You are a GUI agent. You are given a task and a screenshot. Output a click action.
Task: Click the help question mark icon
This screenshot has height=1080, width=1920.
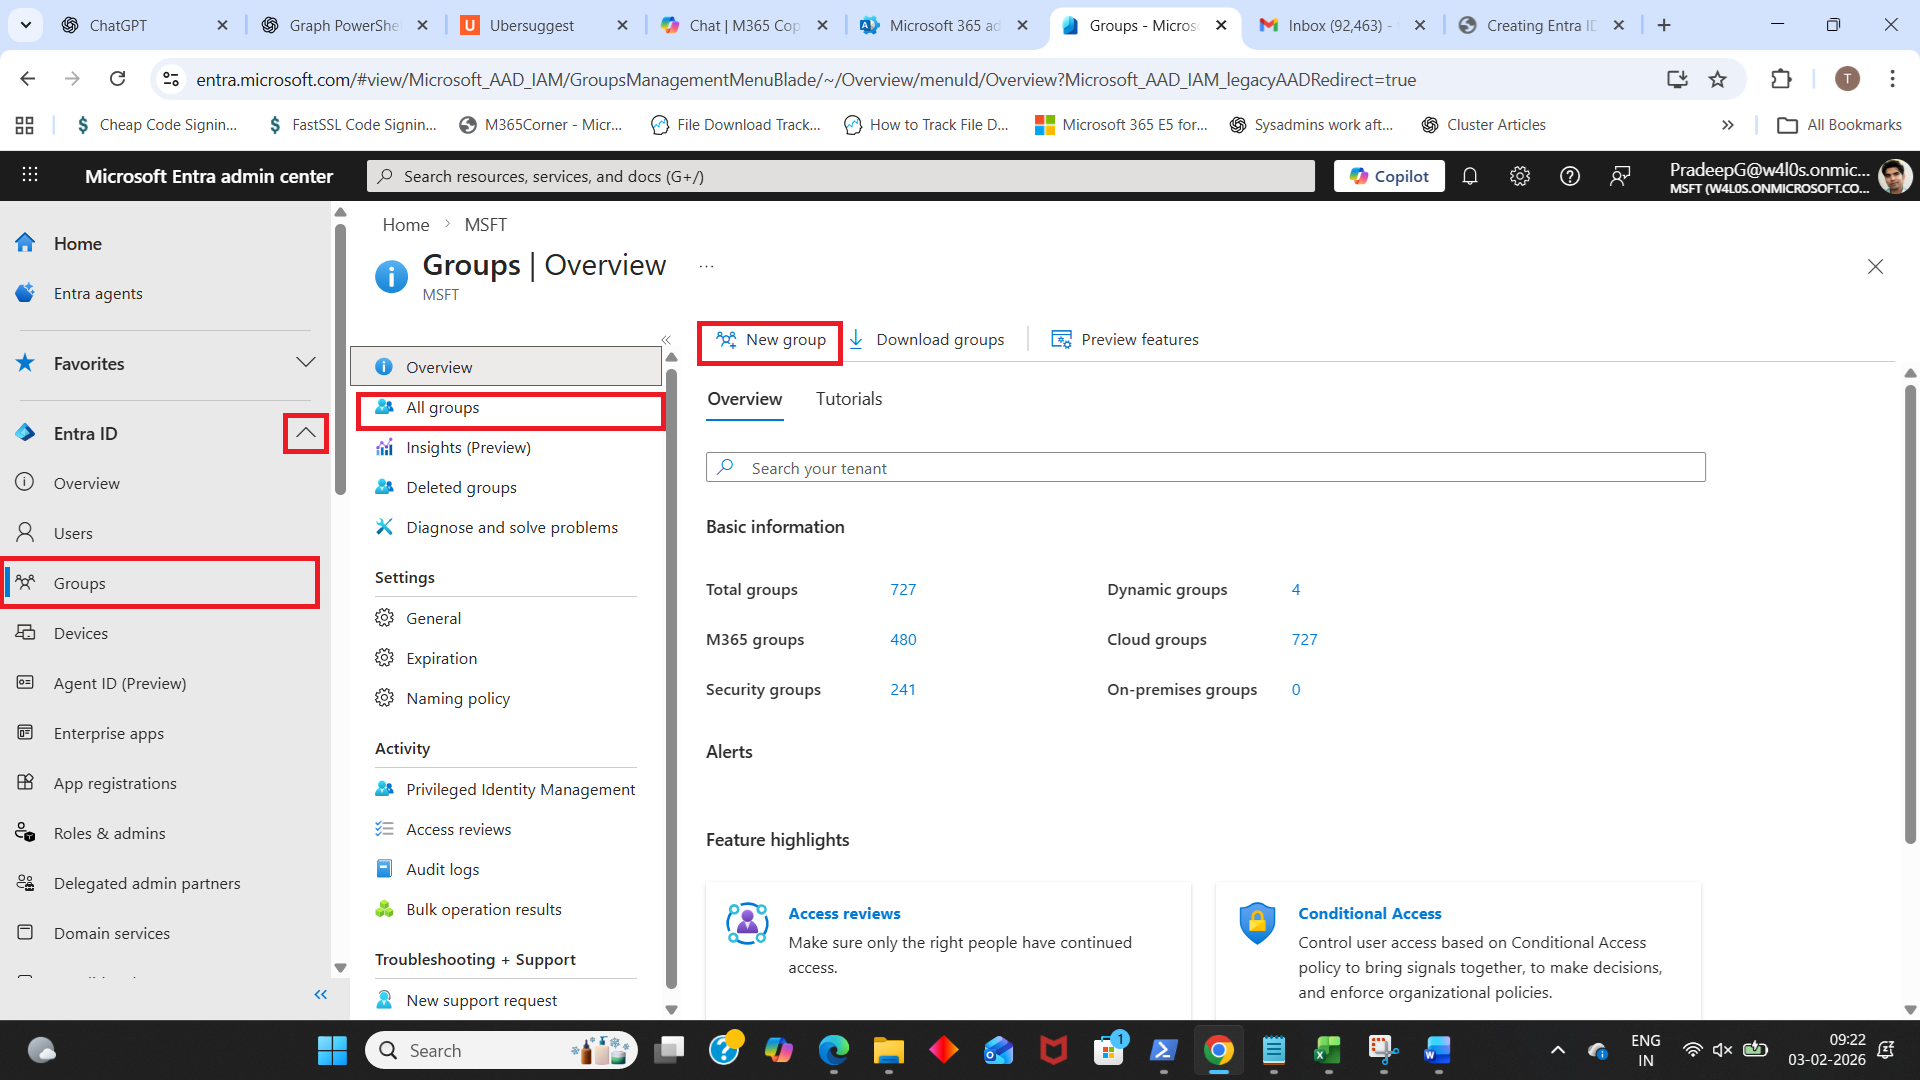pyautogui.click(x=1569, y=176)
